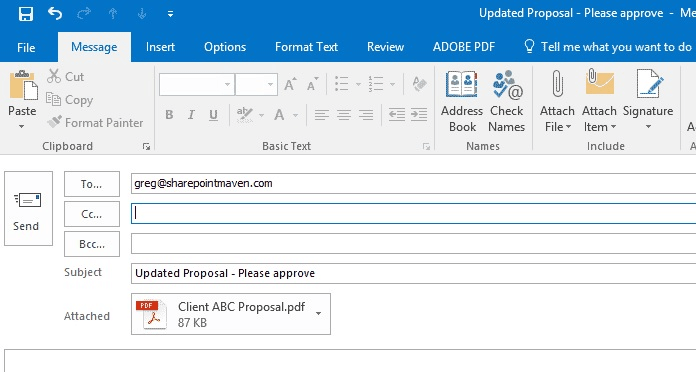Screen dimensions: 696x372
Task: Undo last action with the undo arrow
Action: (x=55, y=14)
